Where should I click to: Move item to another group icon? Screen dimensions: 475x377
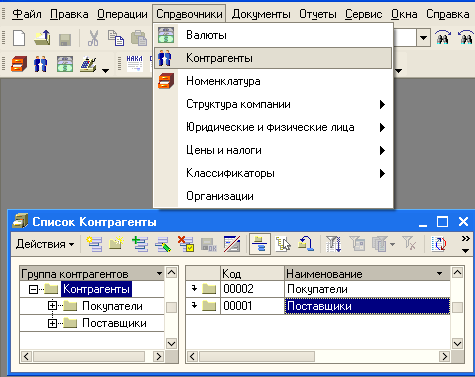pyautogui.click(x=306, y=244)
